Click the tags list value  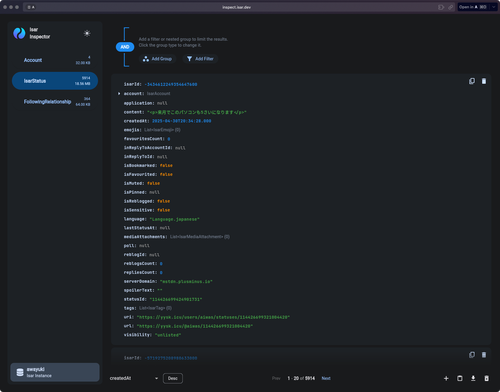155,308
